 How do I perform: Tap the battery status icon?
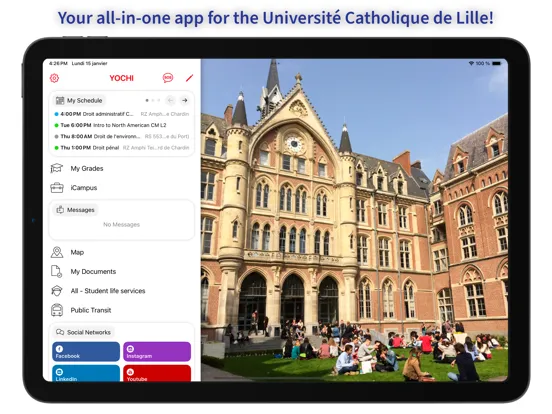496,63
